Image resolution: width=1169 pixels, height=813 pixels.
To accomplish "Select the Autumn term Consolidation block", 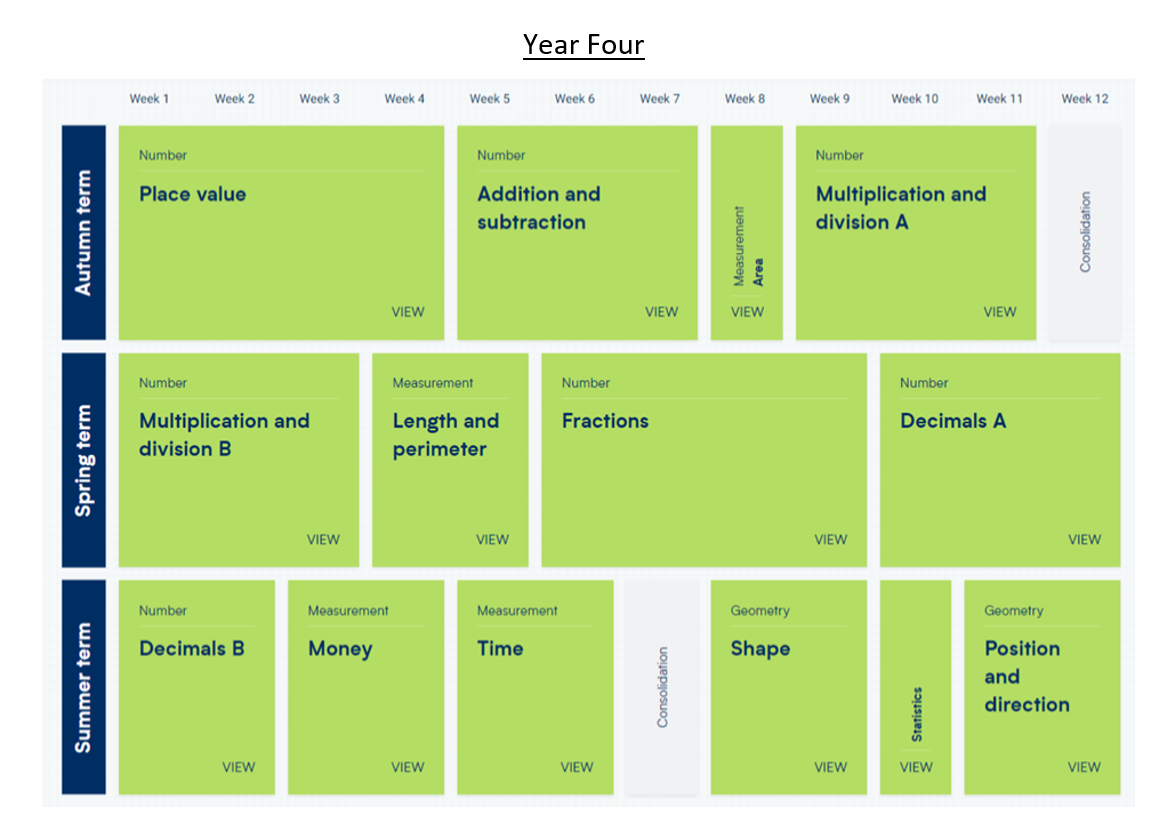I will click(1085, 233).
